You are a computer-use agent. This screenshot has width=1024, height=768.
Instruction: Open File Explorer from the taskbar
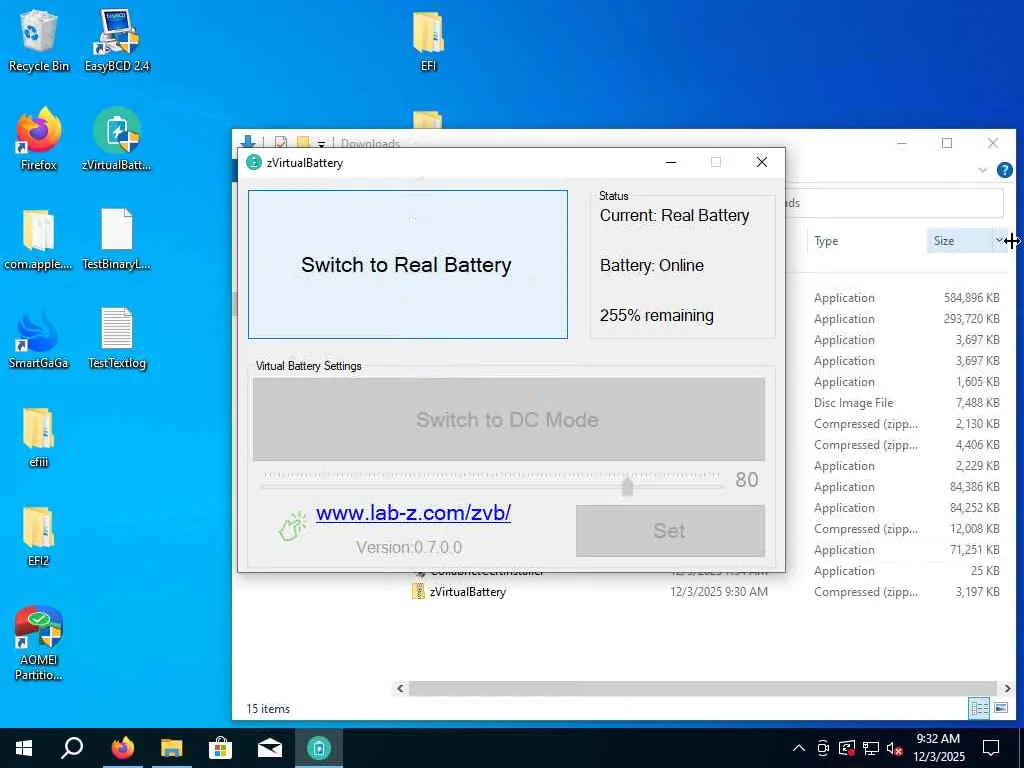172,748
